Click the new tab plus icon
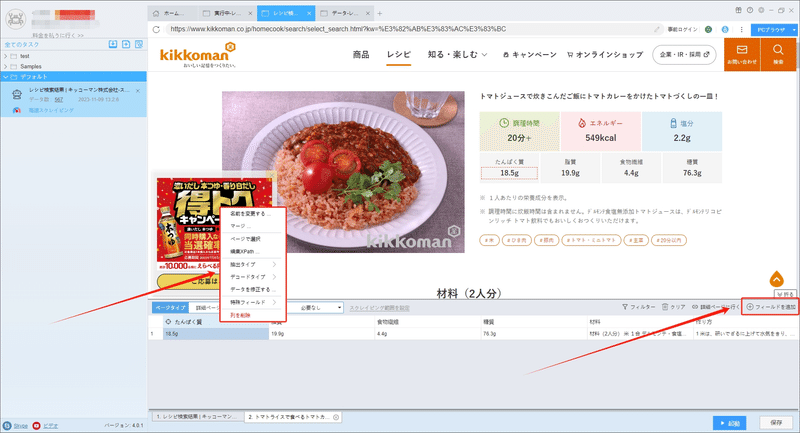The height and width of the screenshot is (433, 800). click(x=380, y=13)
